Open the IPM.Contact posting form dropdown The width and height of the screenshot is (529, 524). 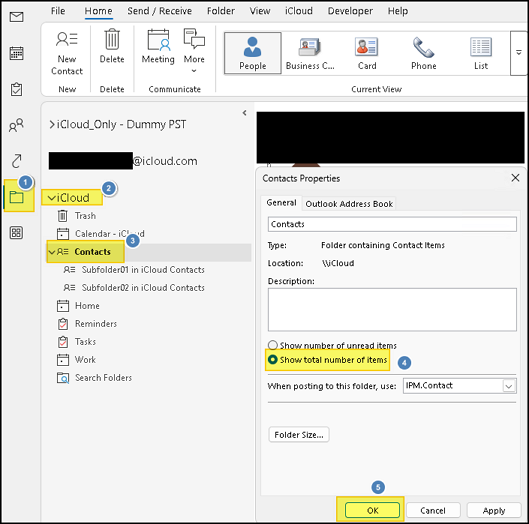pos(509,386)
